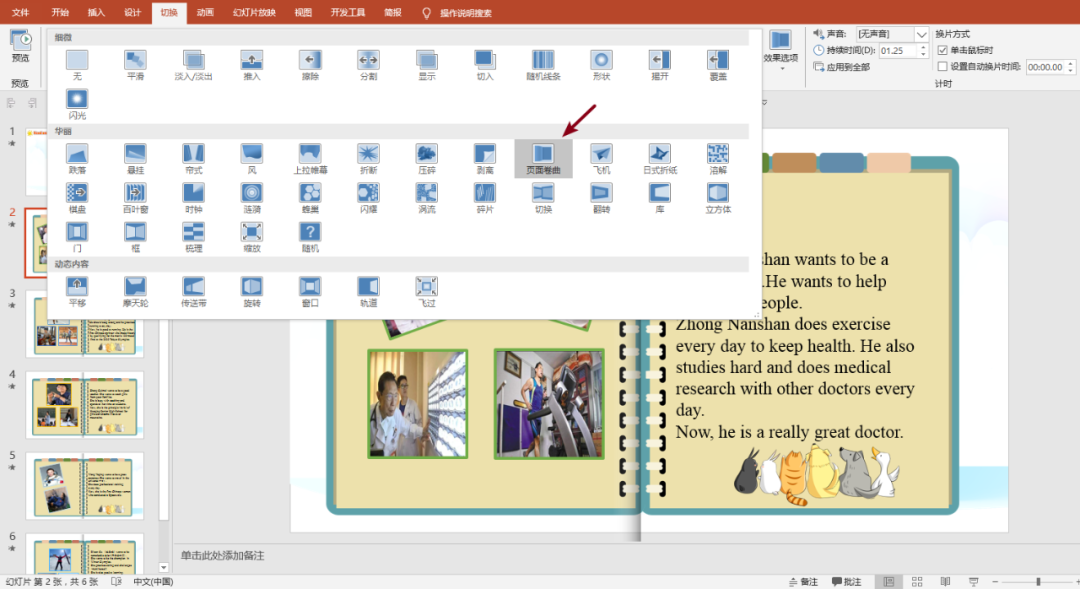Click the notes area 单击此处添加备注
This screenshot has width=1080, height=589.
222,555
